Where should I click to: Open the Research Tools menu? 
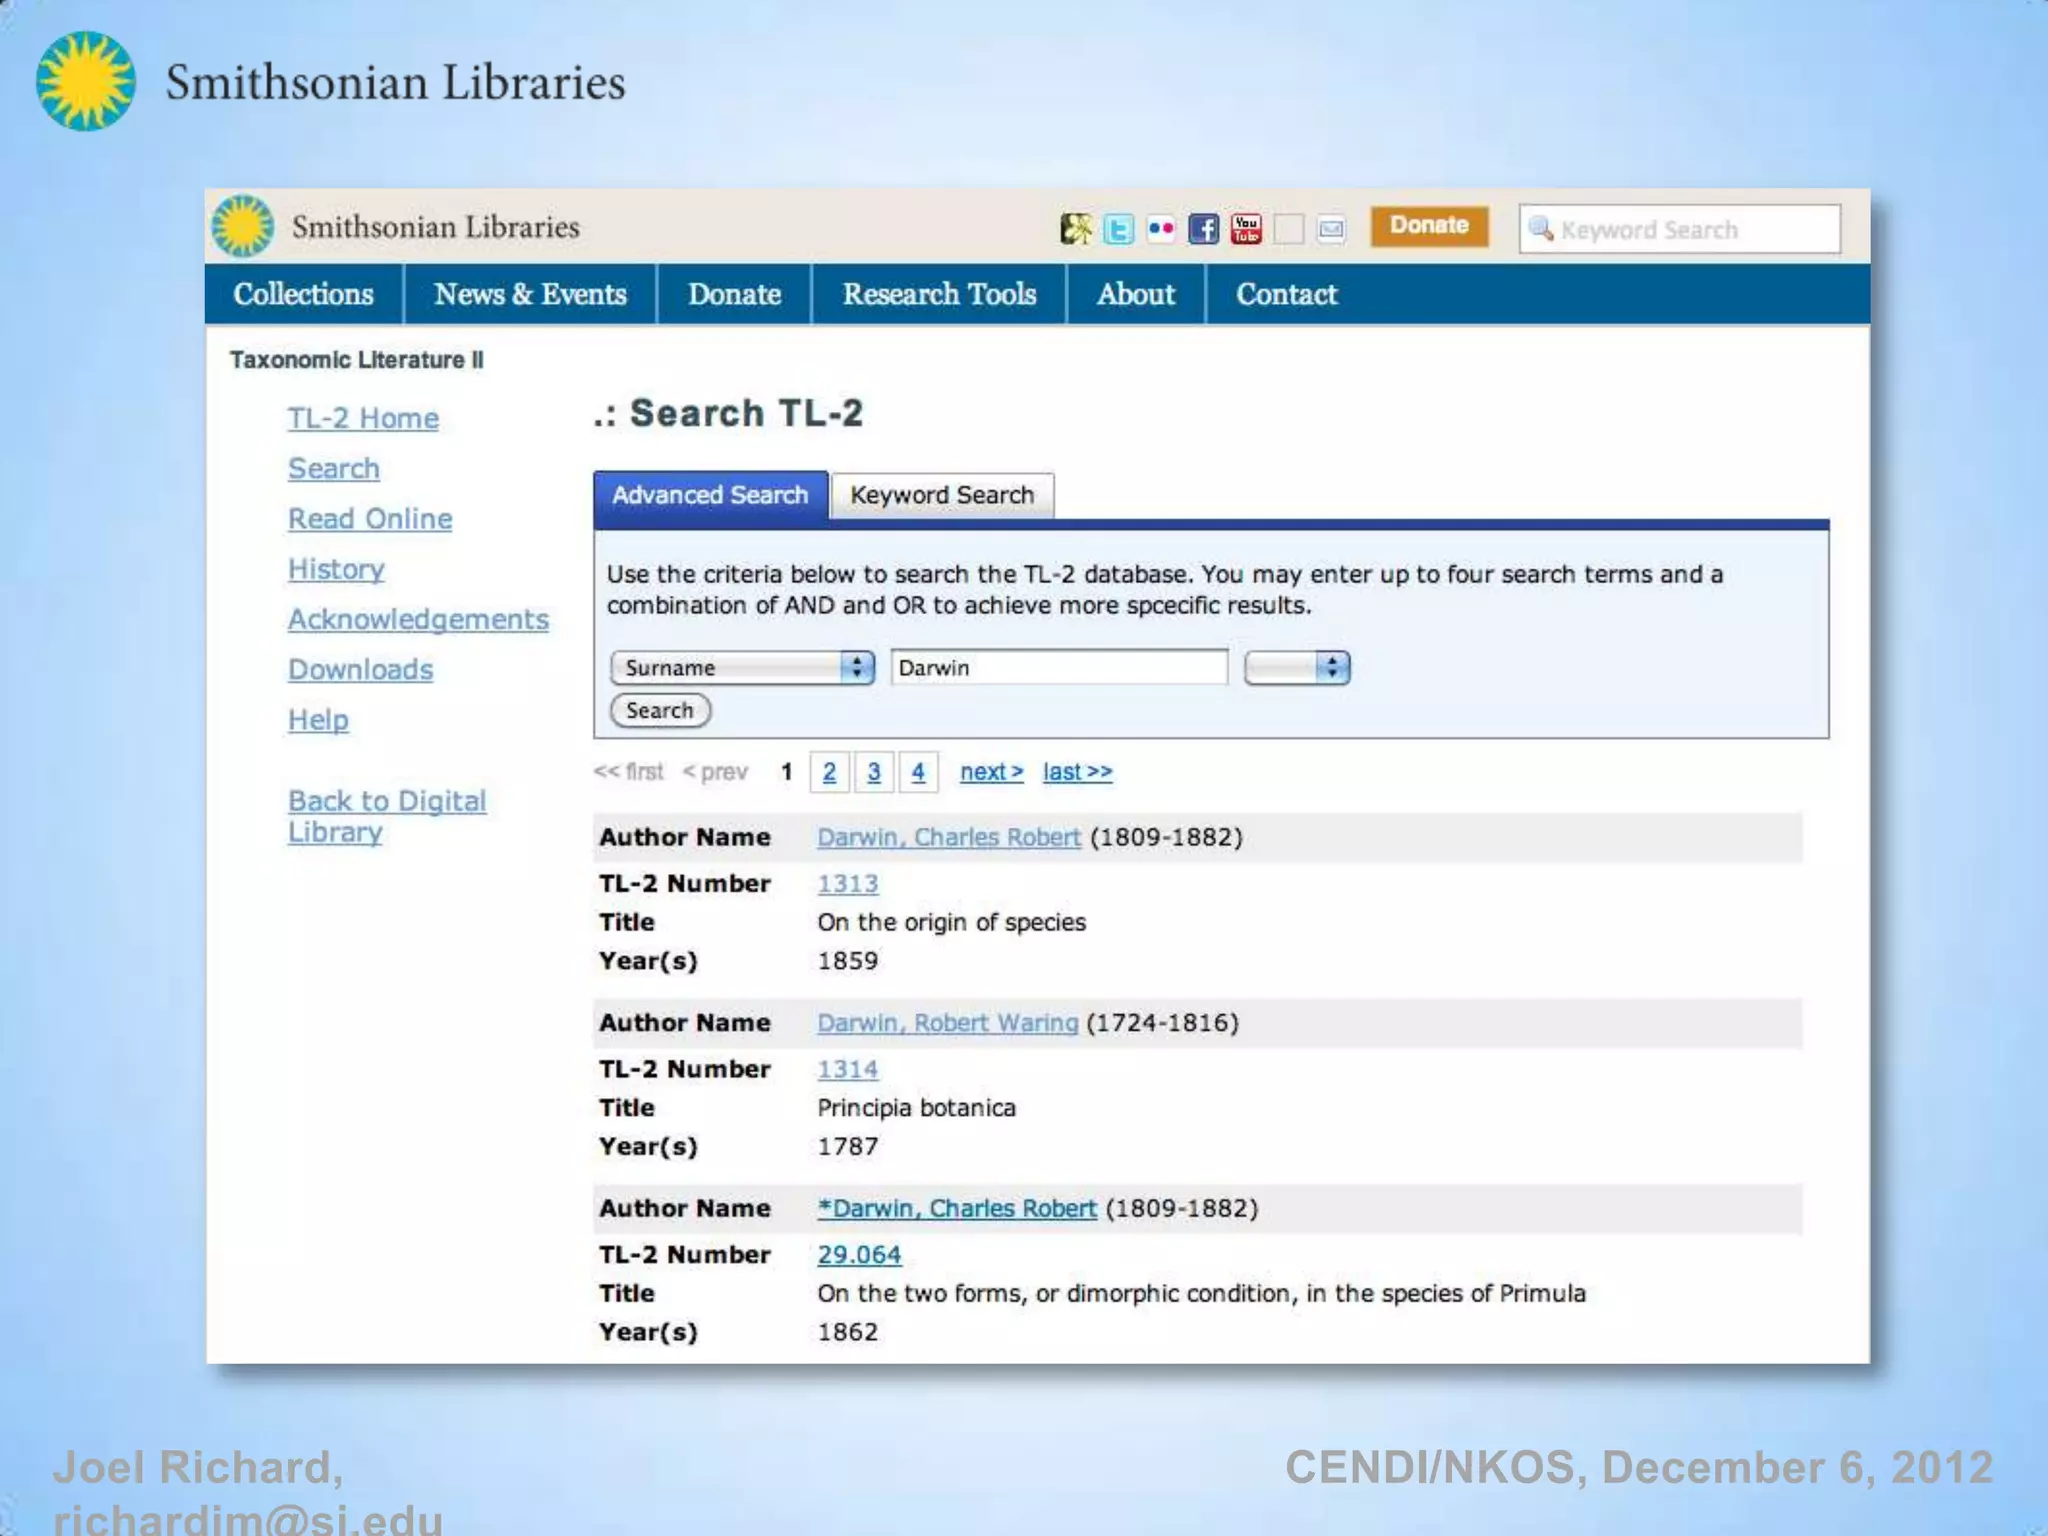tap(939, 294)
